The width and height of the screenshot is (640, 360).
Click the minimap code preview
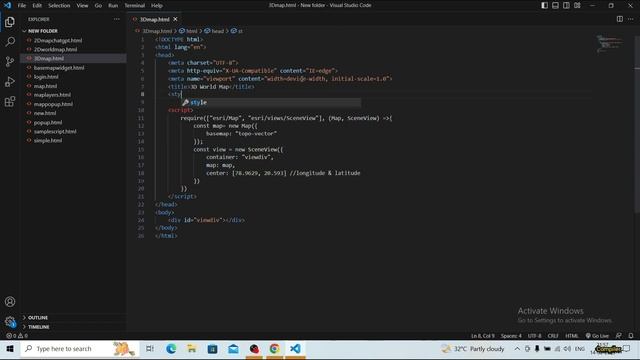pyautogui.click(x=610, y=44)
